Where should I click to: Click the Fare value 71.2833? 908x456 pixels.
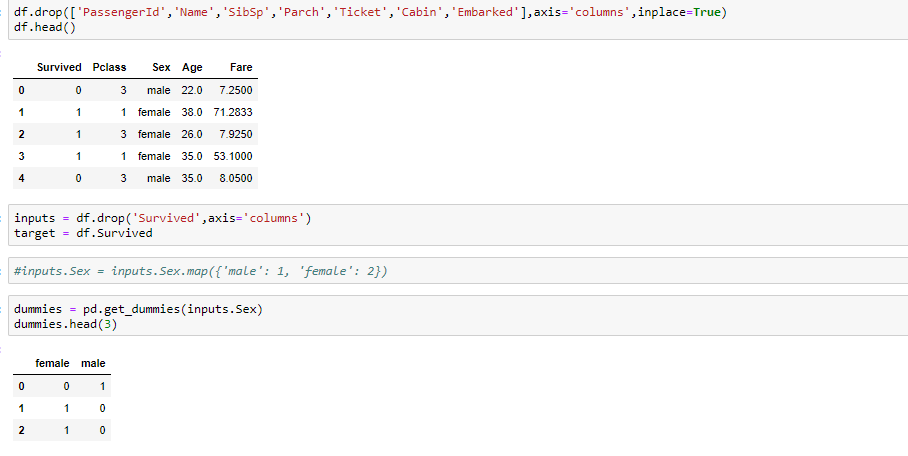233,112
